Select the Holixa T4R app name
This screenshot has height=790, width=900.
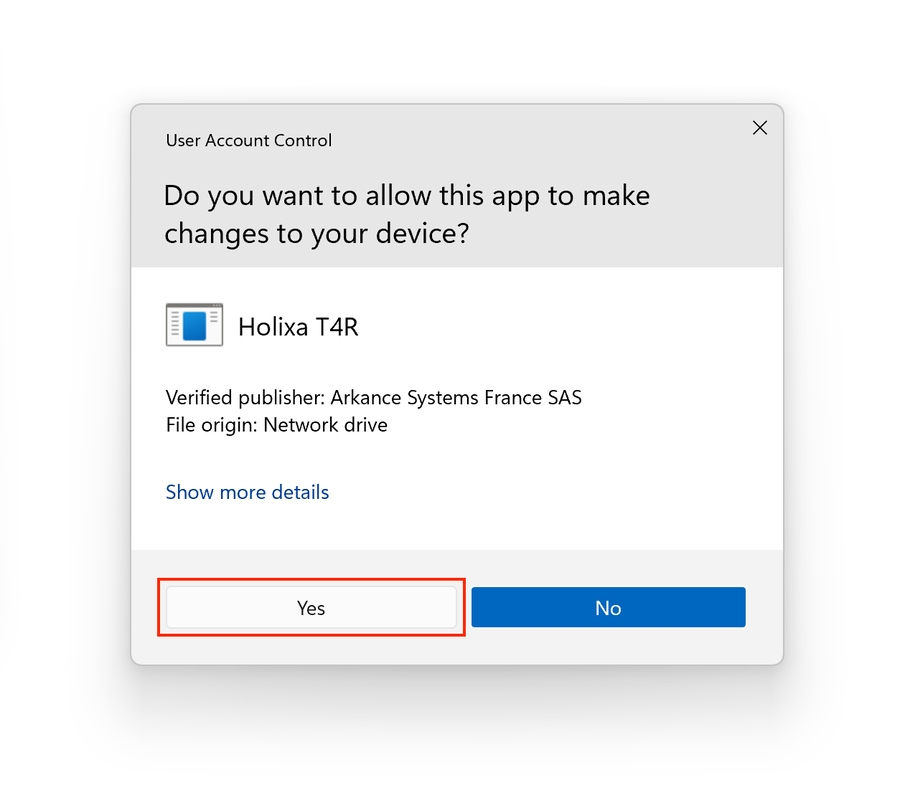[x=298, y=326]
